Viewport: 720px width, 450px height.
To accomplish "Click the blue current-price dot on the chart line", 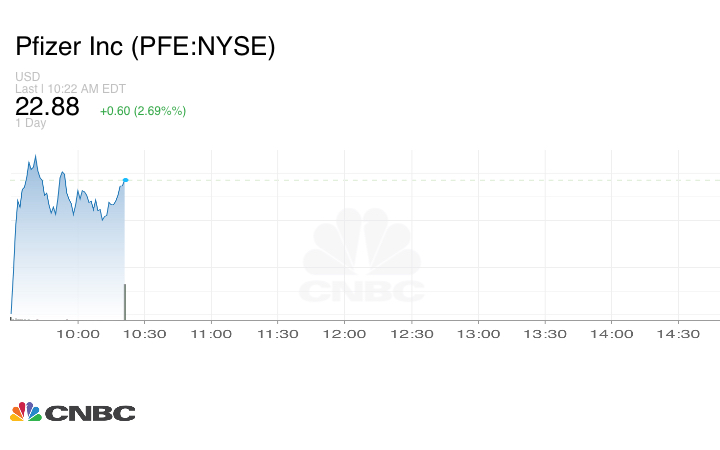I will click(x=125, y=180).
